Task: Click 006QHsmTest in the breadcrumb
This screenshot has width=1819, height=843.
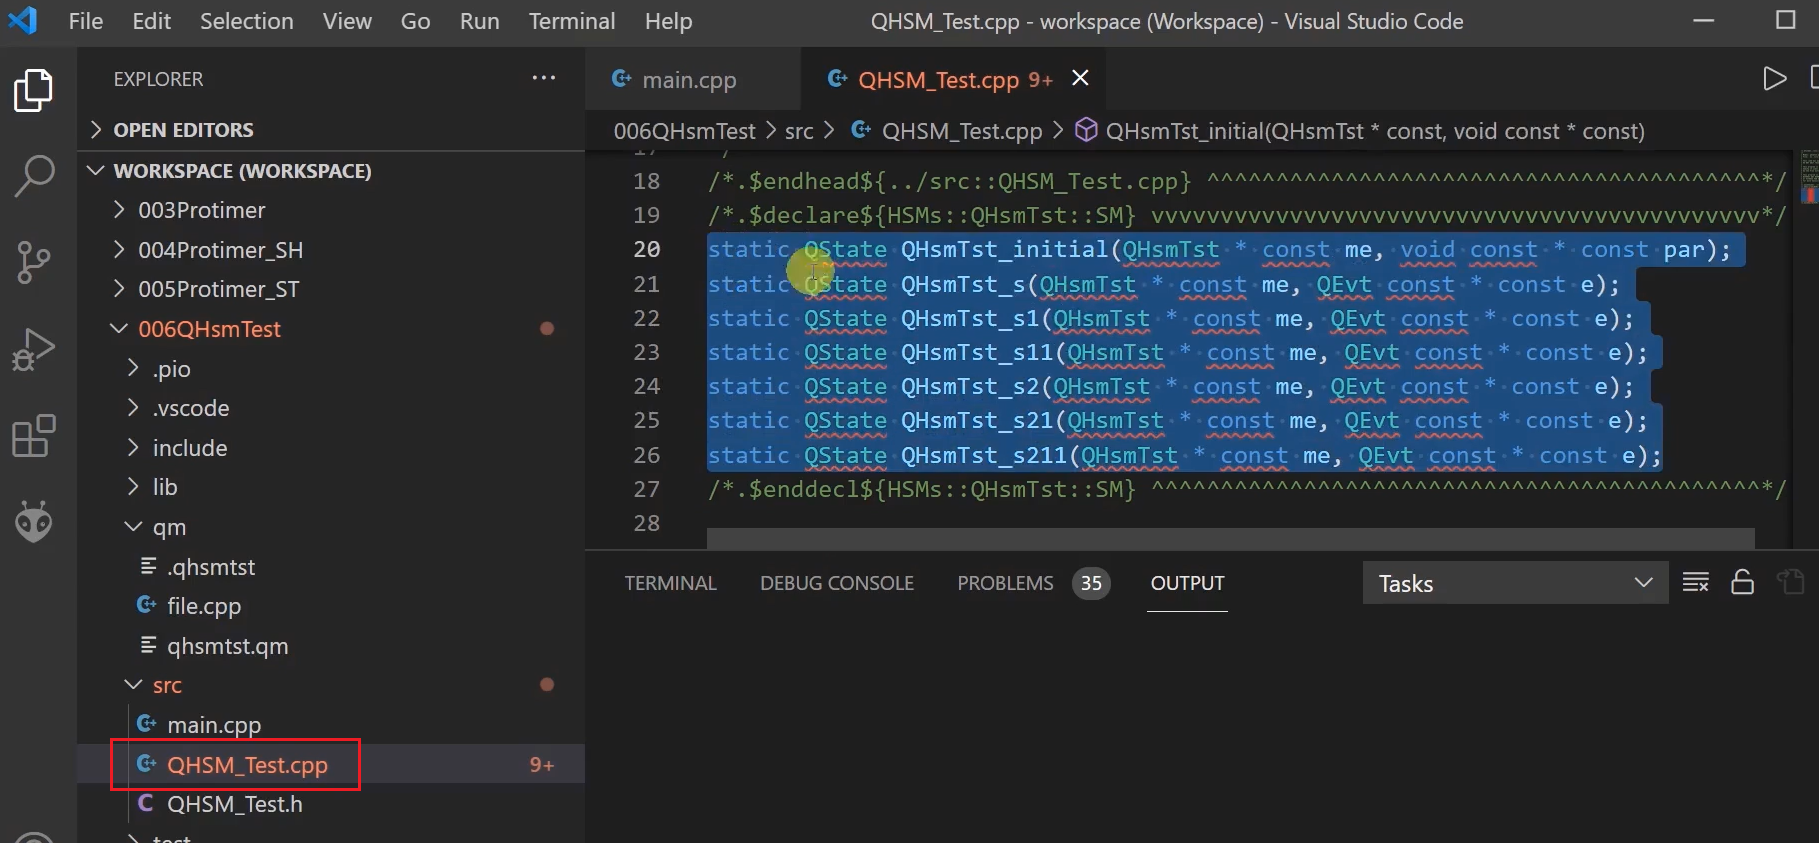Action: (684, 131)
